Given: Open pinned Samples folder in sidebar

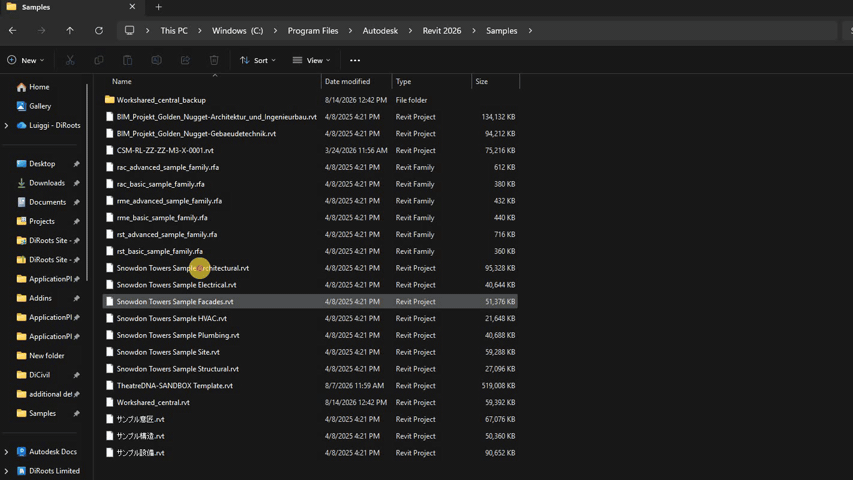Looking at the screenshot, I should 36,414.
